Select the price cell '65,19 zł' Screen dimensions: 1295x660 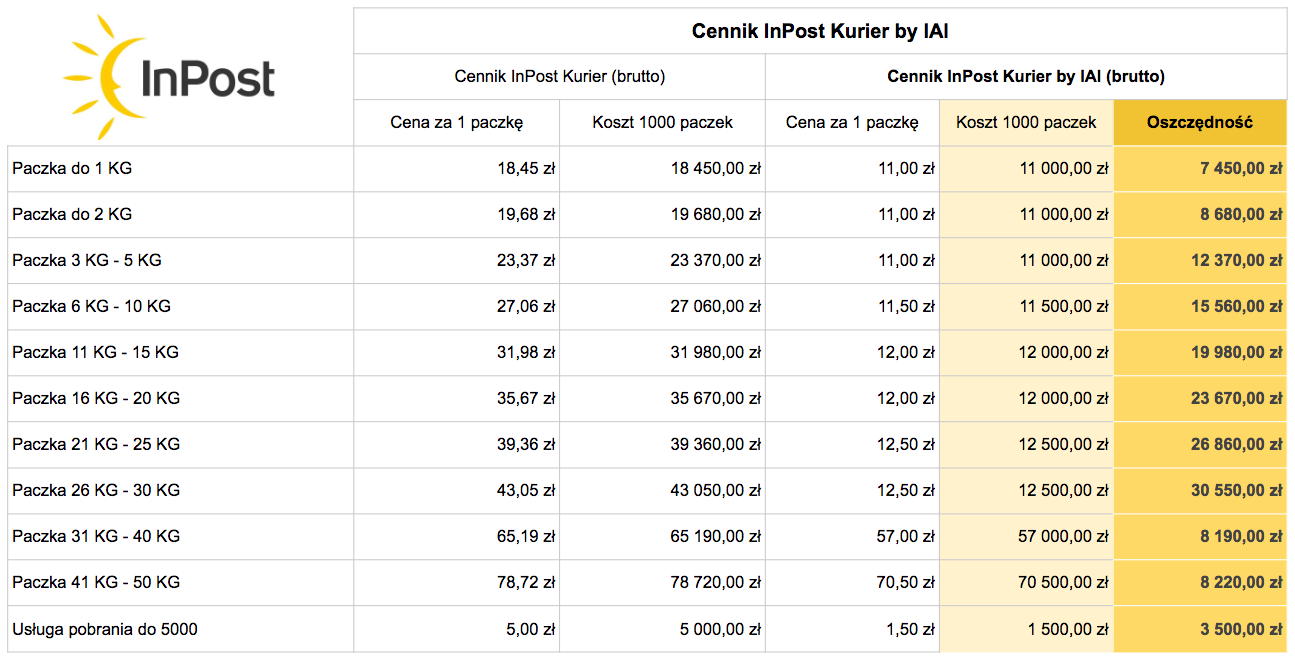tap(457, 537)
